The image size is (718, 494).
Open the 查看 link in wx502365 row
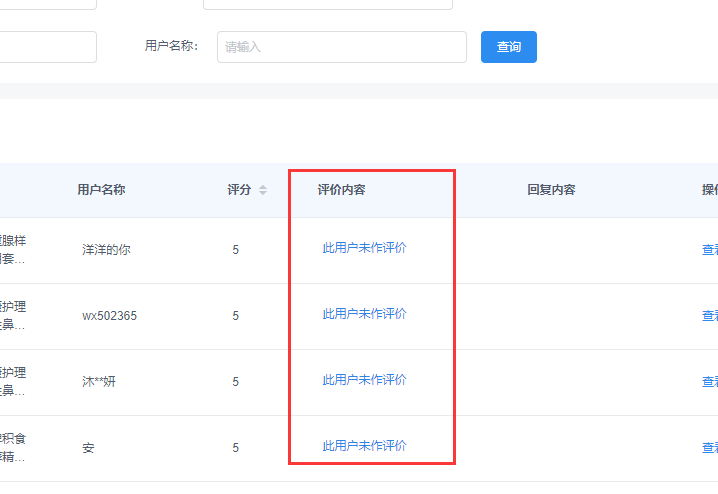click(x=709, y=316)
